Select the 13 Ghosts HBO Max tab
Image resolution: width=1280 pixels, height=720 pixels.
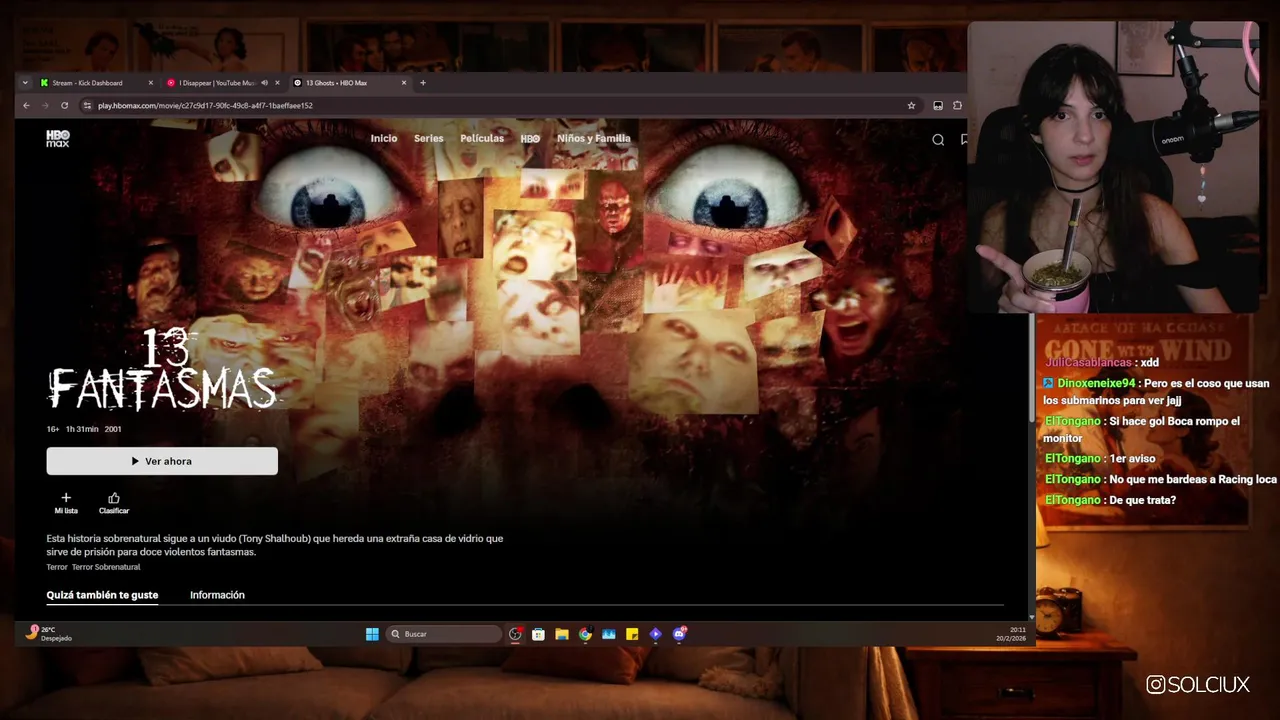[x=350, y=83]
